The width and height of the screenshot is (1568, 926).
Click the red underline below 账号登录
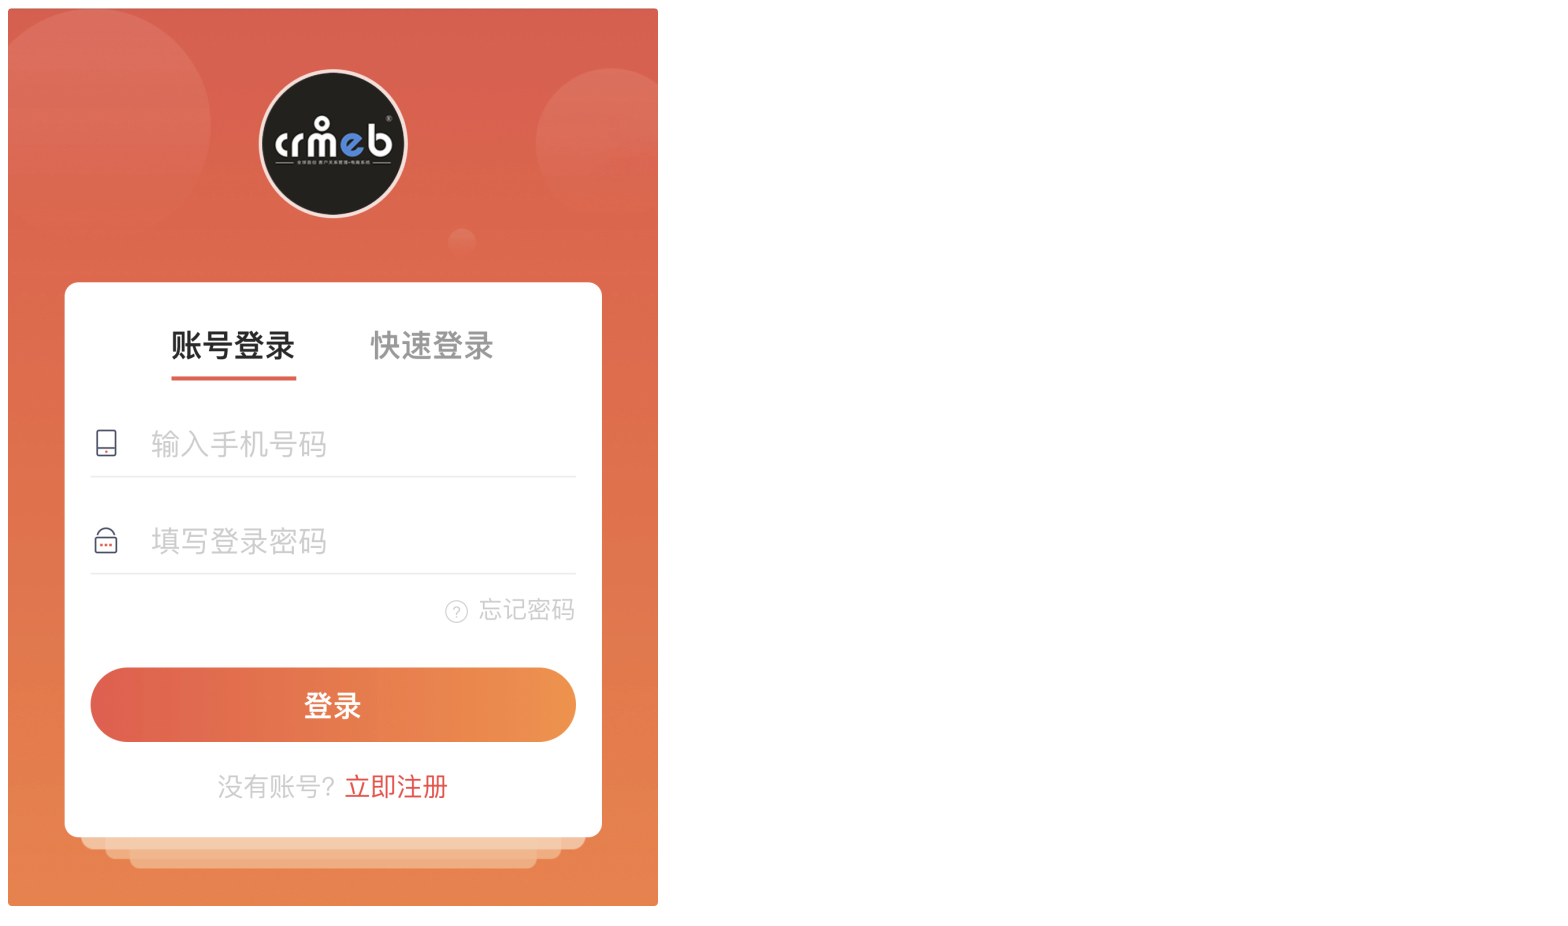(233, 378)
